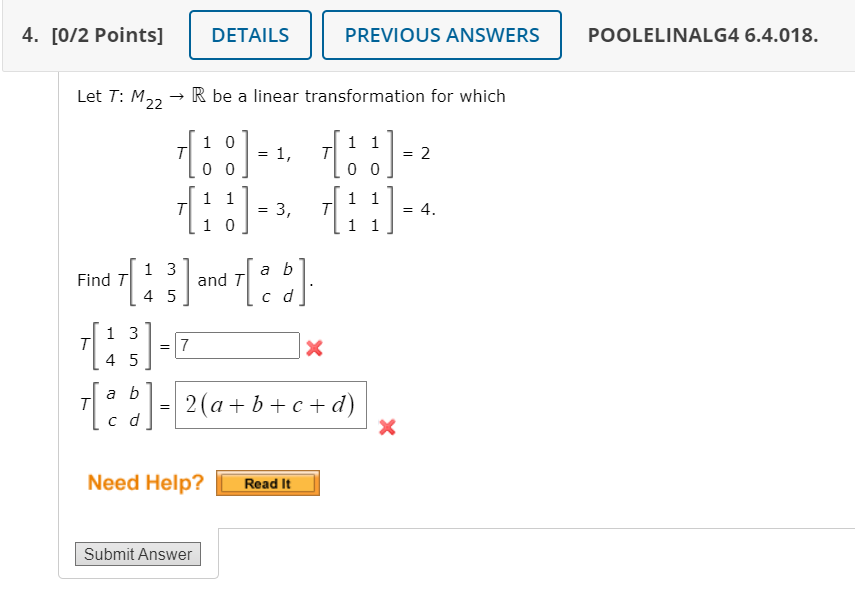
Task: Click the question number 4 header
Action: point(30,34)
